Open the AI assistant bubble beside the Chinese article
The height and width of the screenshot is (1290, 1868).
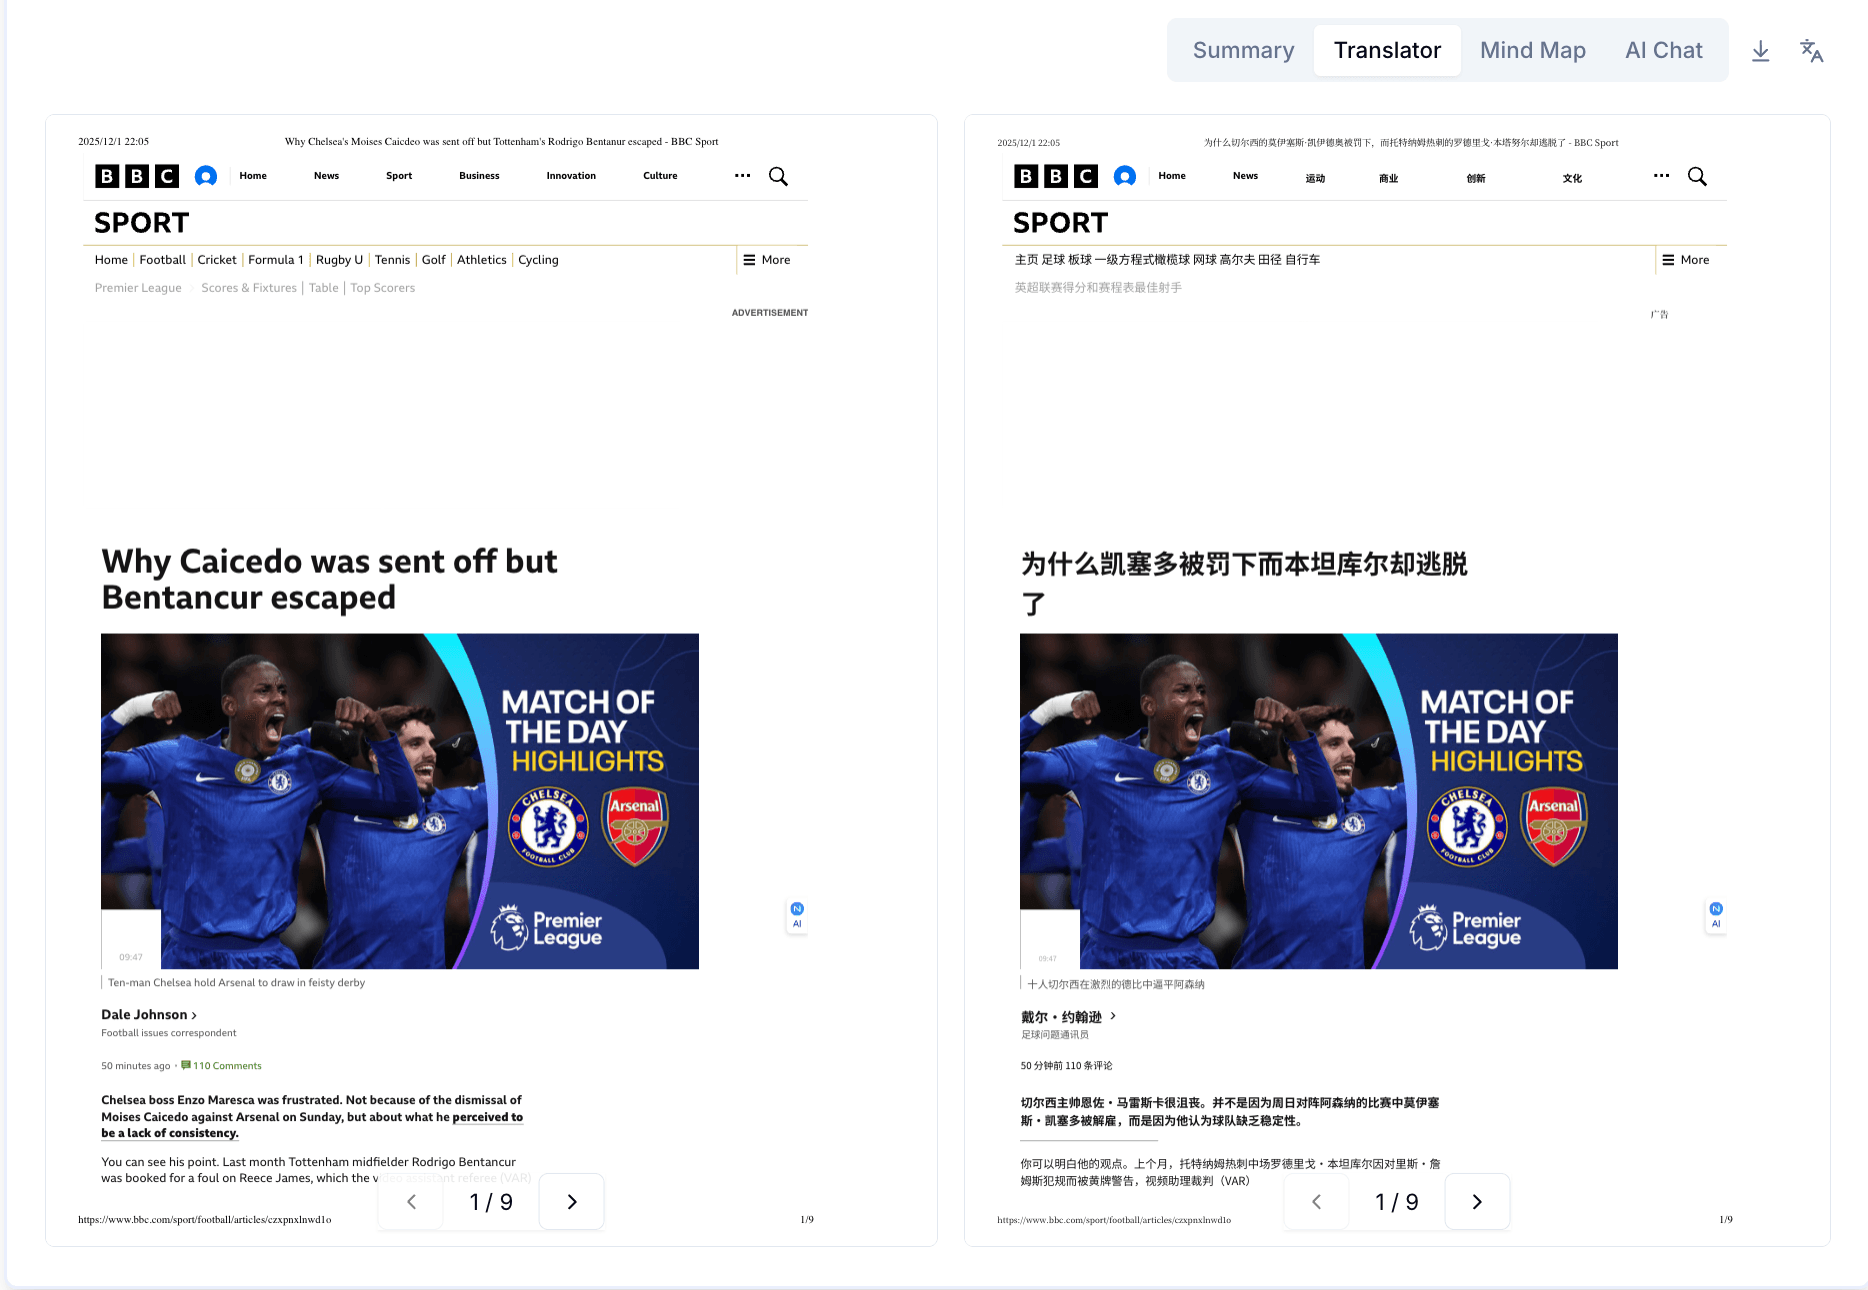click(x=1716, y=915)
